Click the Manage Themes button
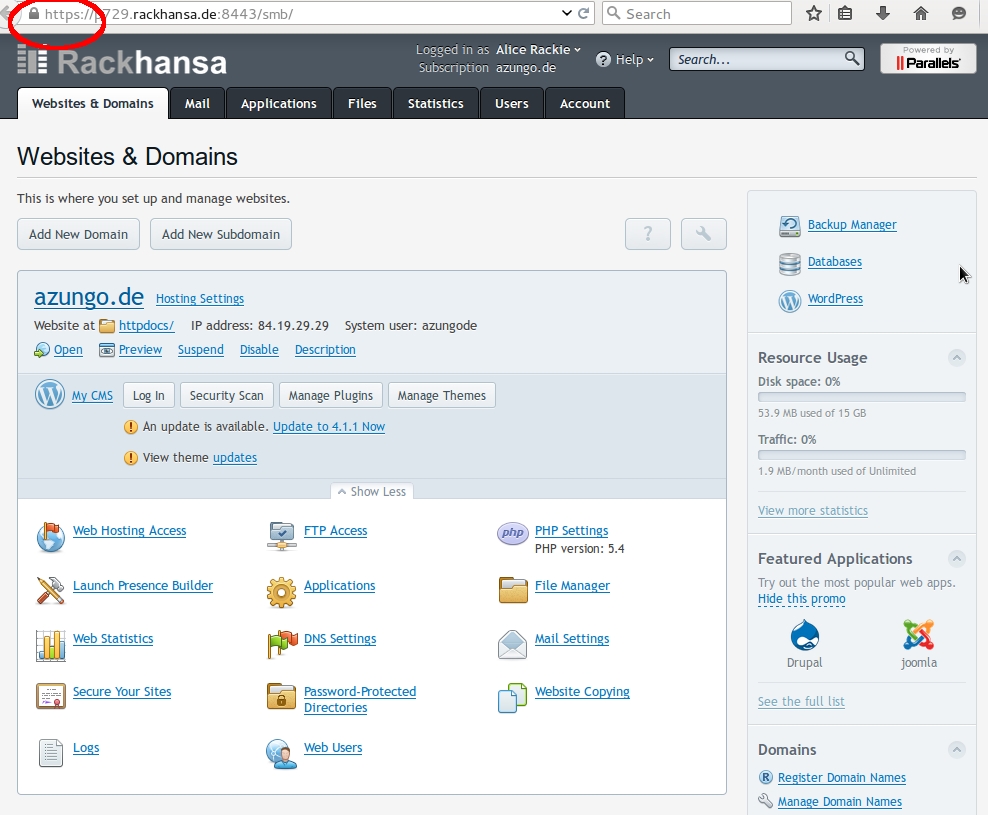The width and height of the screenshot is (988, 815). pyautogui.click(x=442, y=395)
